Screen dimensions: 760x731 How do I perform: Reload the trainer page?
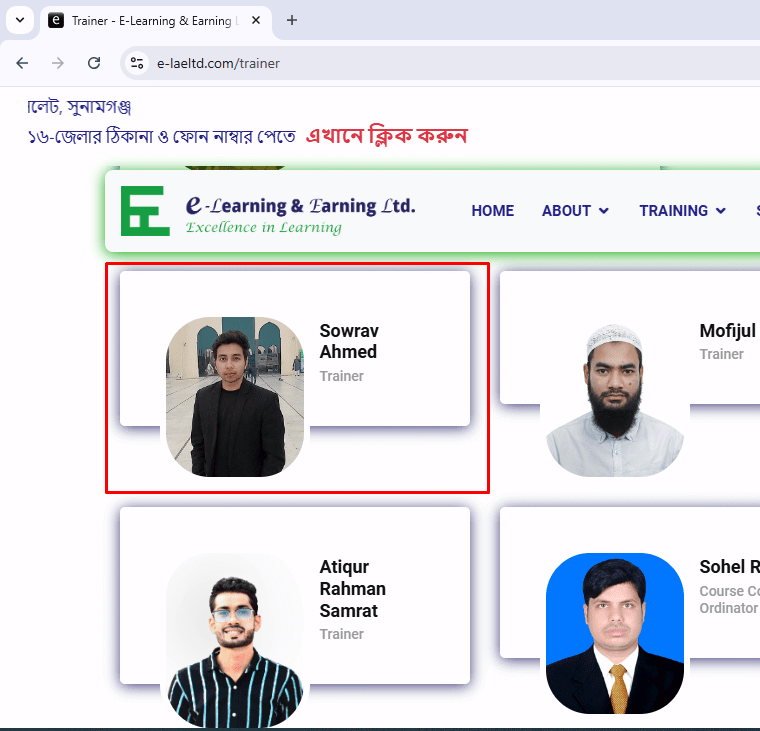click(94, 63)
